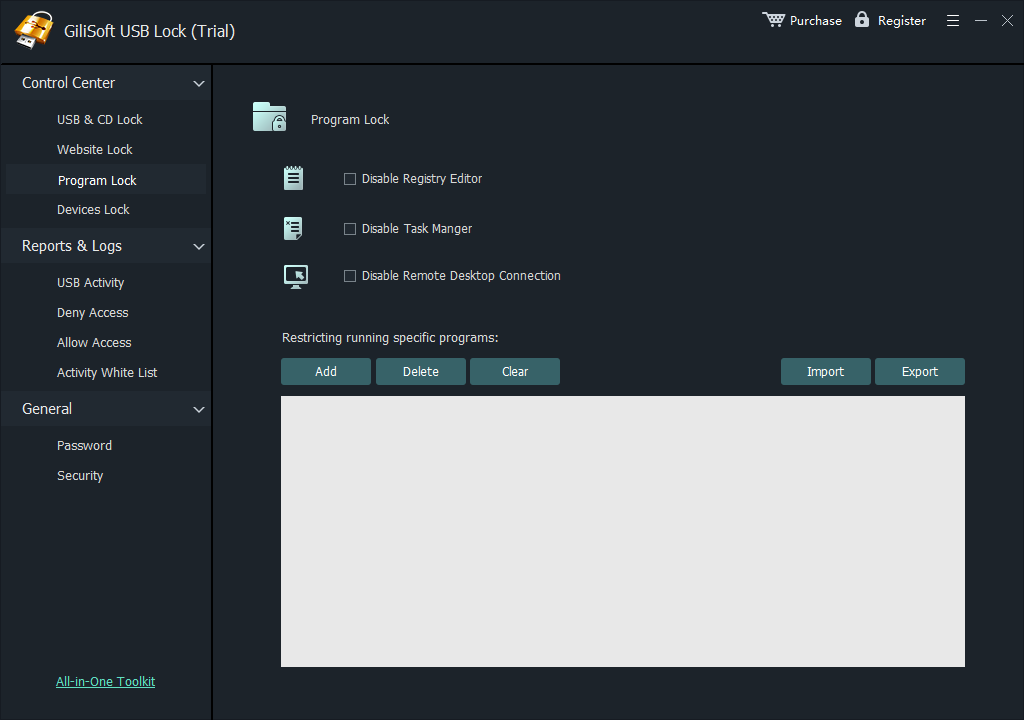Screen dimensions: 1024x720
Task: Check Disable Remote Desktop Connection
Action: [350, 276]
